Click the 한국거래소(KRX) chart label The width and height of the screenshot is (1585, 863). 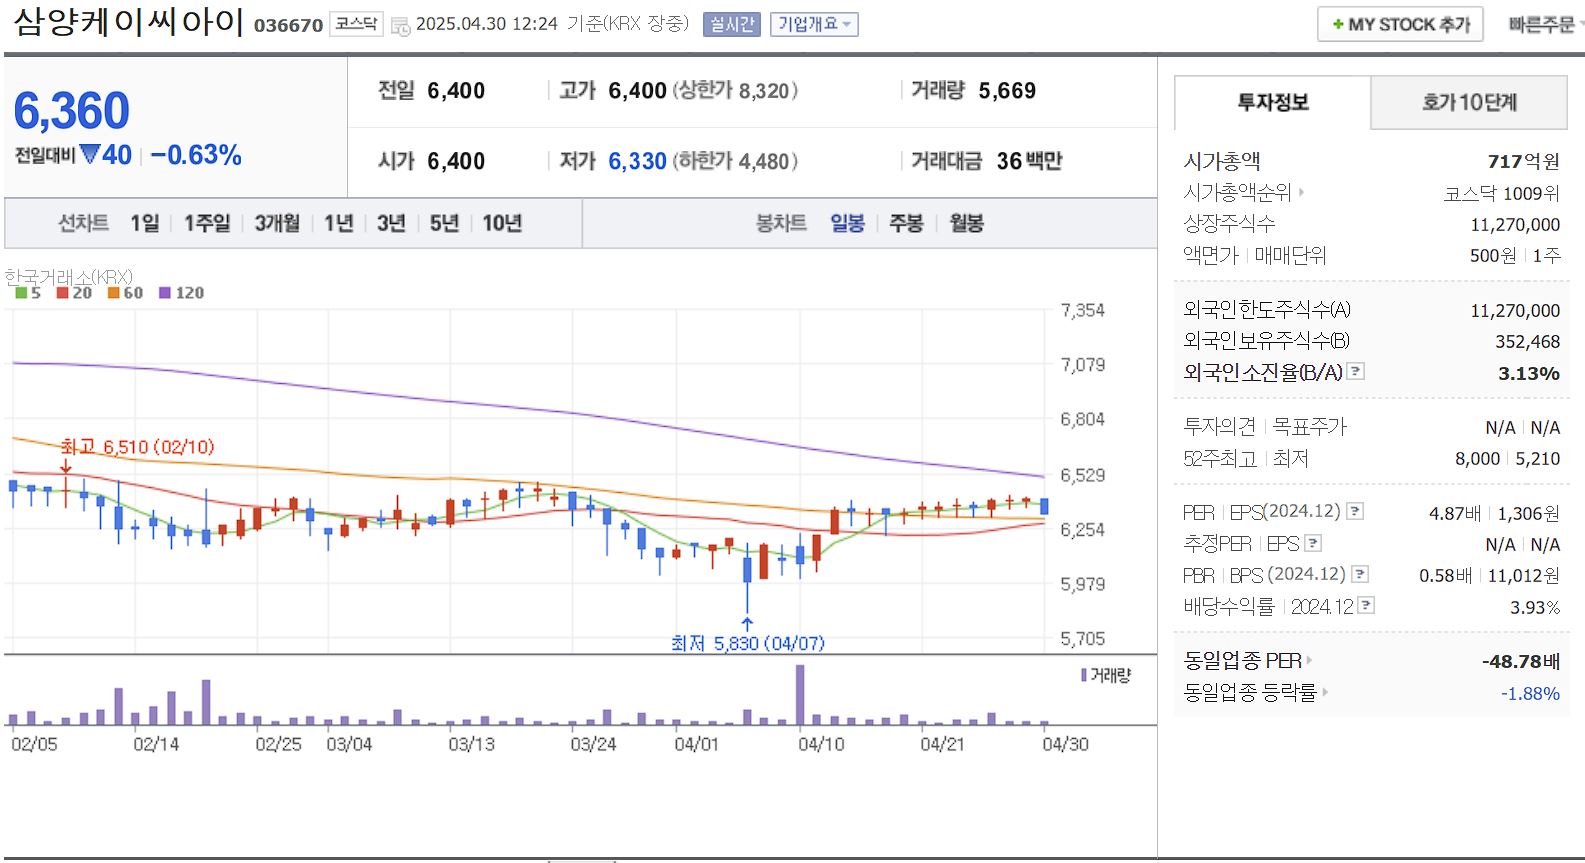(68, 276)
